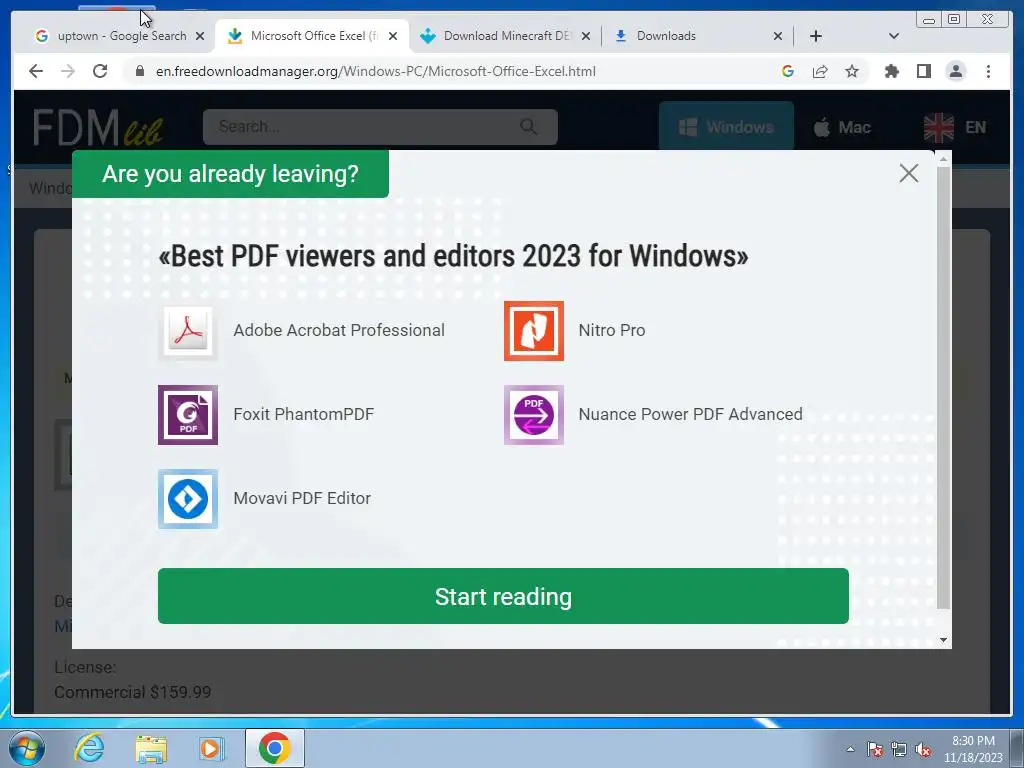This screenshot has width=1024, height=768.
Task: Go forward to the next page
Action: click(x=68, y=71)
